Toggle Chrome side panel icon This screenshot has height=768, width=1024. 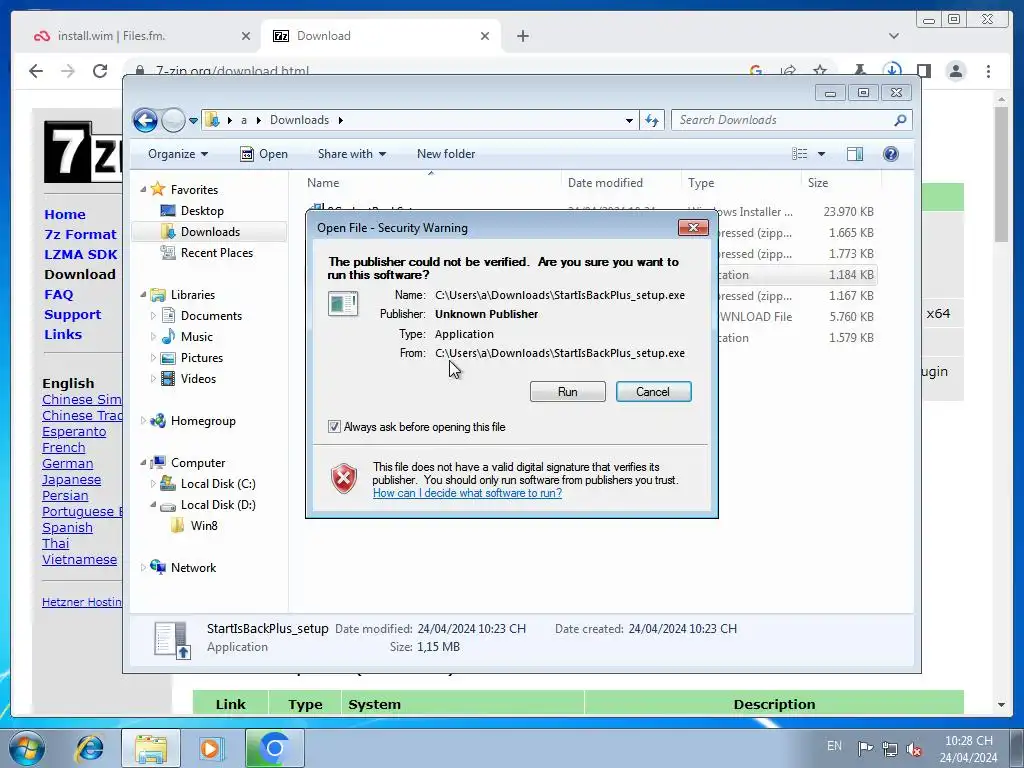[x=923, y=71]
